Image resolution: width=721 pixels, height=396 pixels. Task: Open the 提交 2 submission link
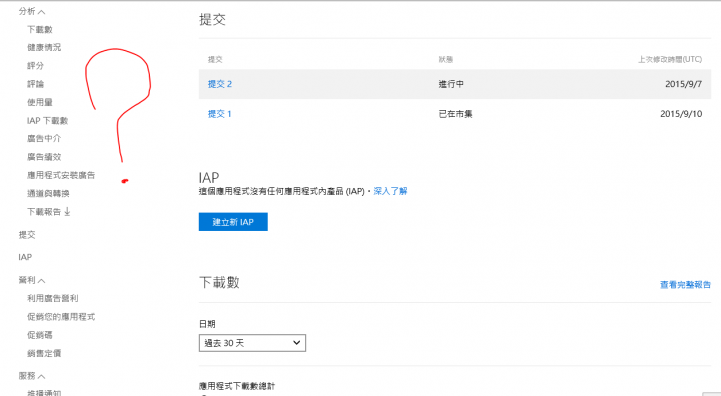220,84
